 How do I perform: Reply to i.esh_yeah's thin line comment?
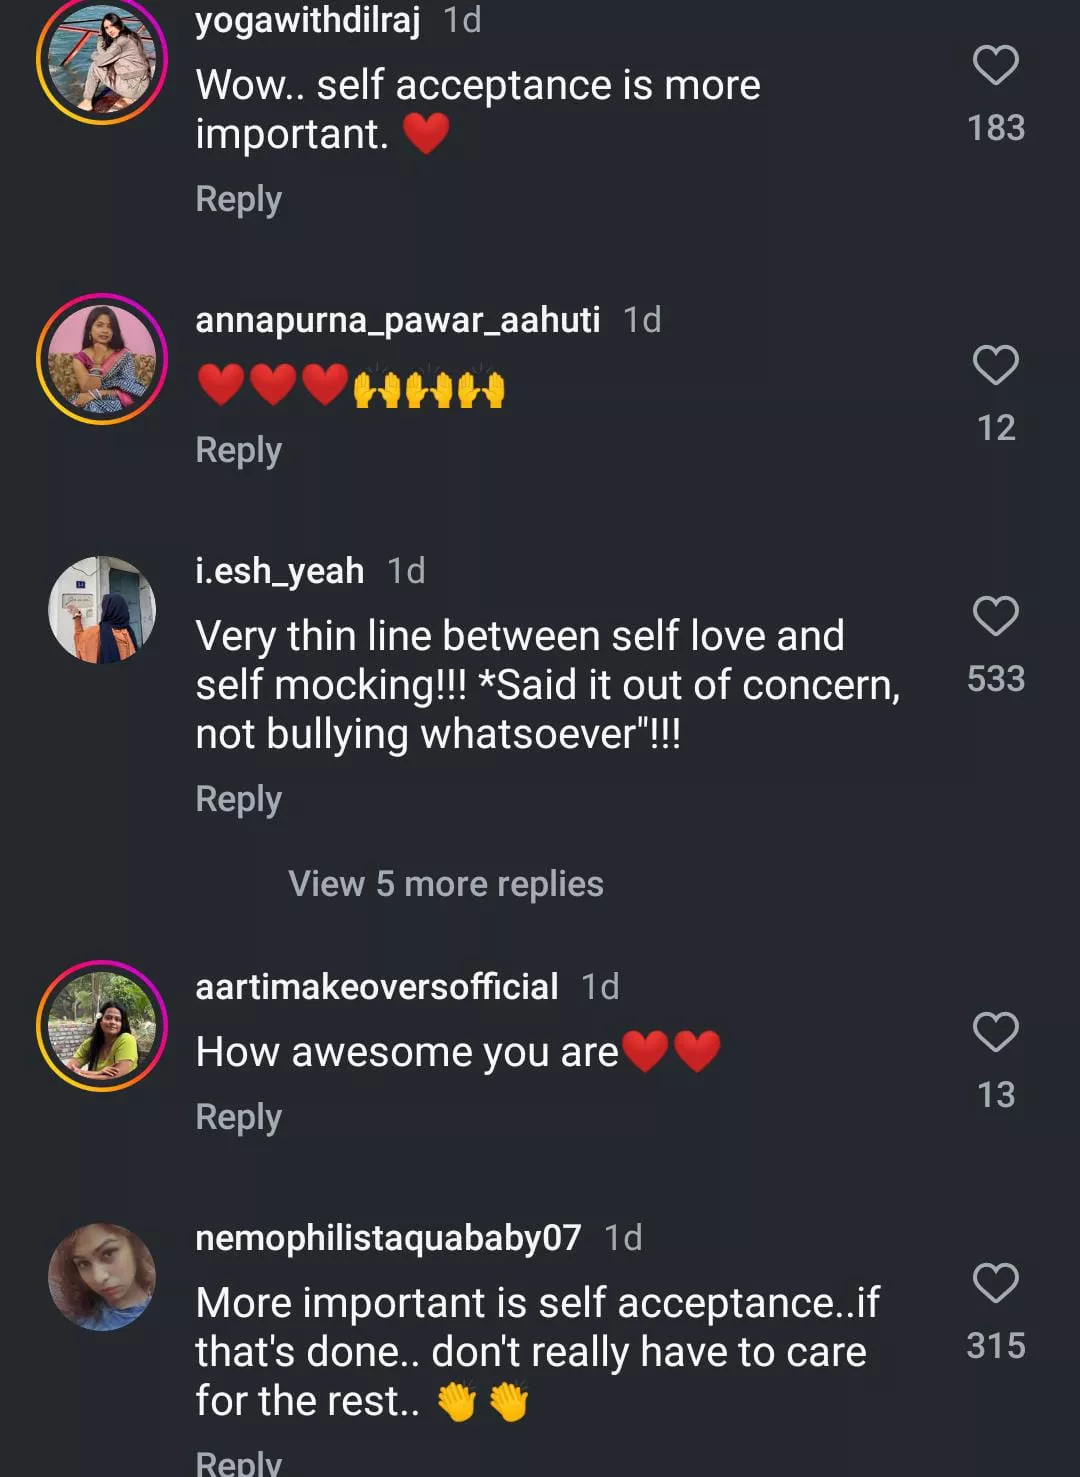(x=238, y=799)
